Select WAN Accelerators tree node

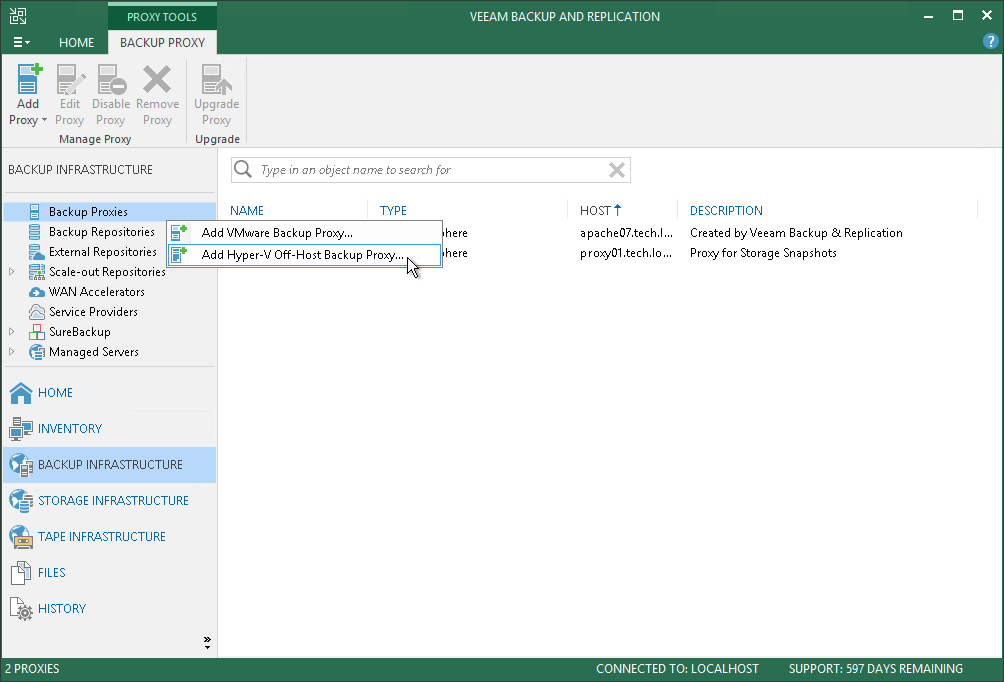[97, 292]
